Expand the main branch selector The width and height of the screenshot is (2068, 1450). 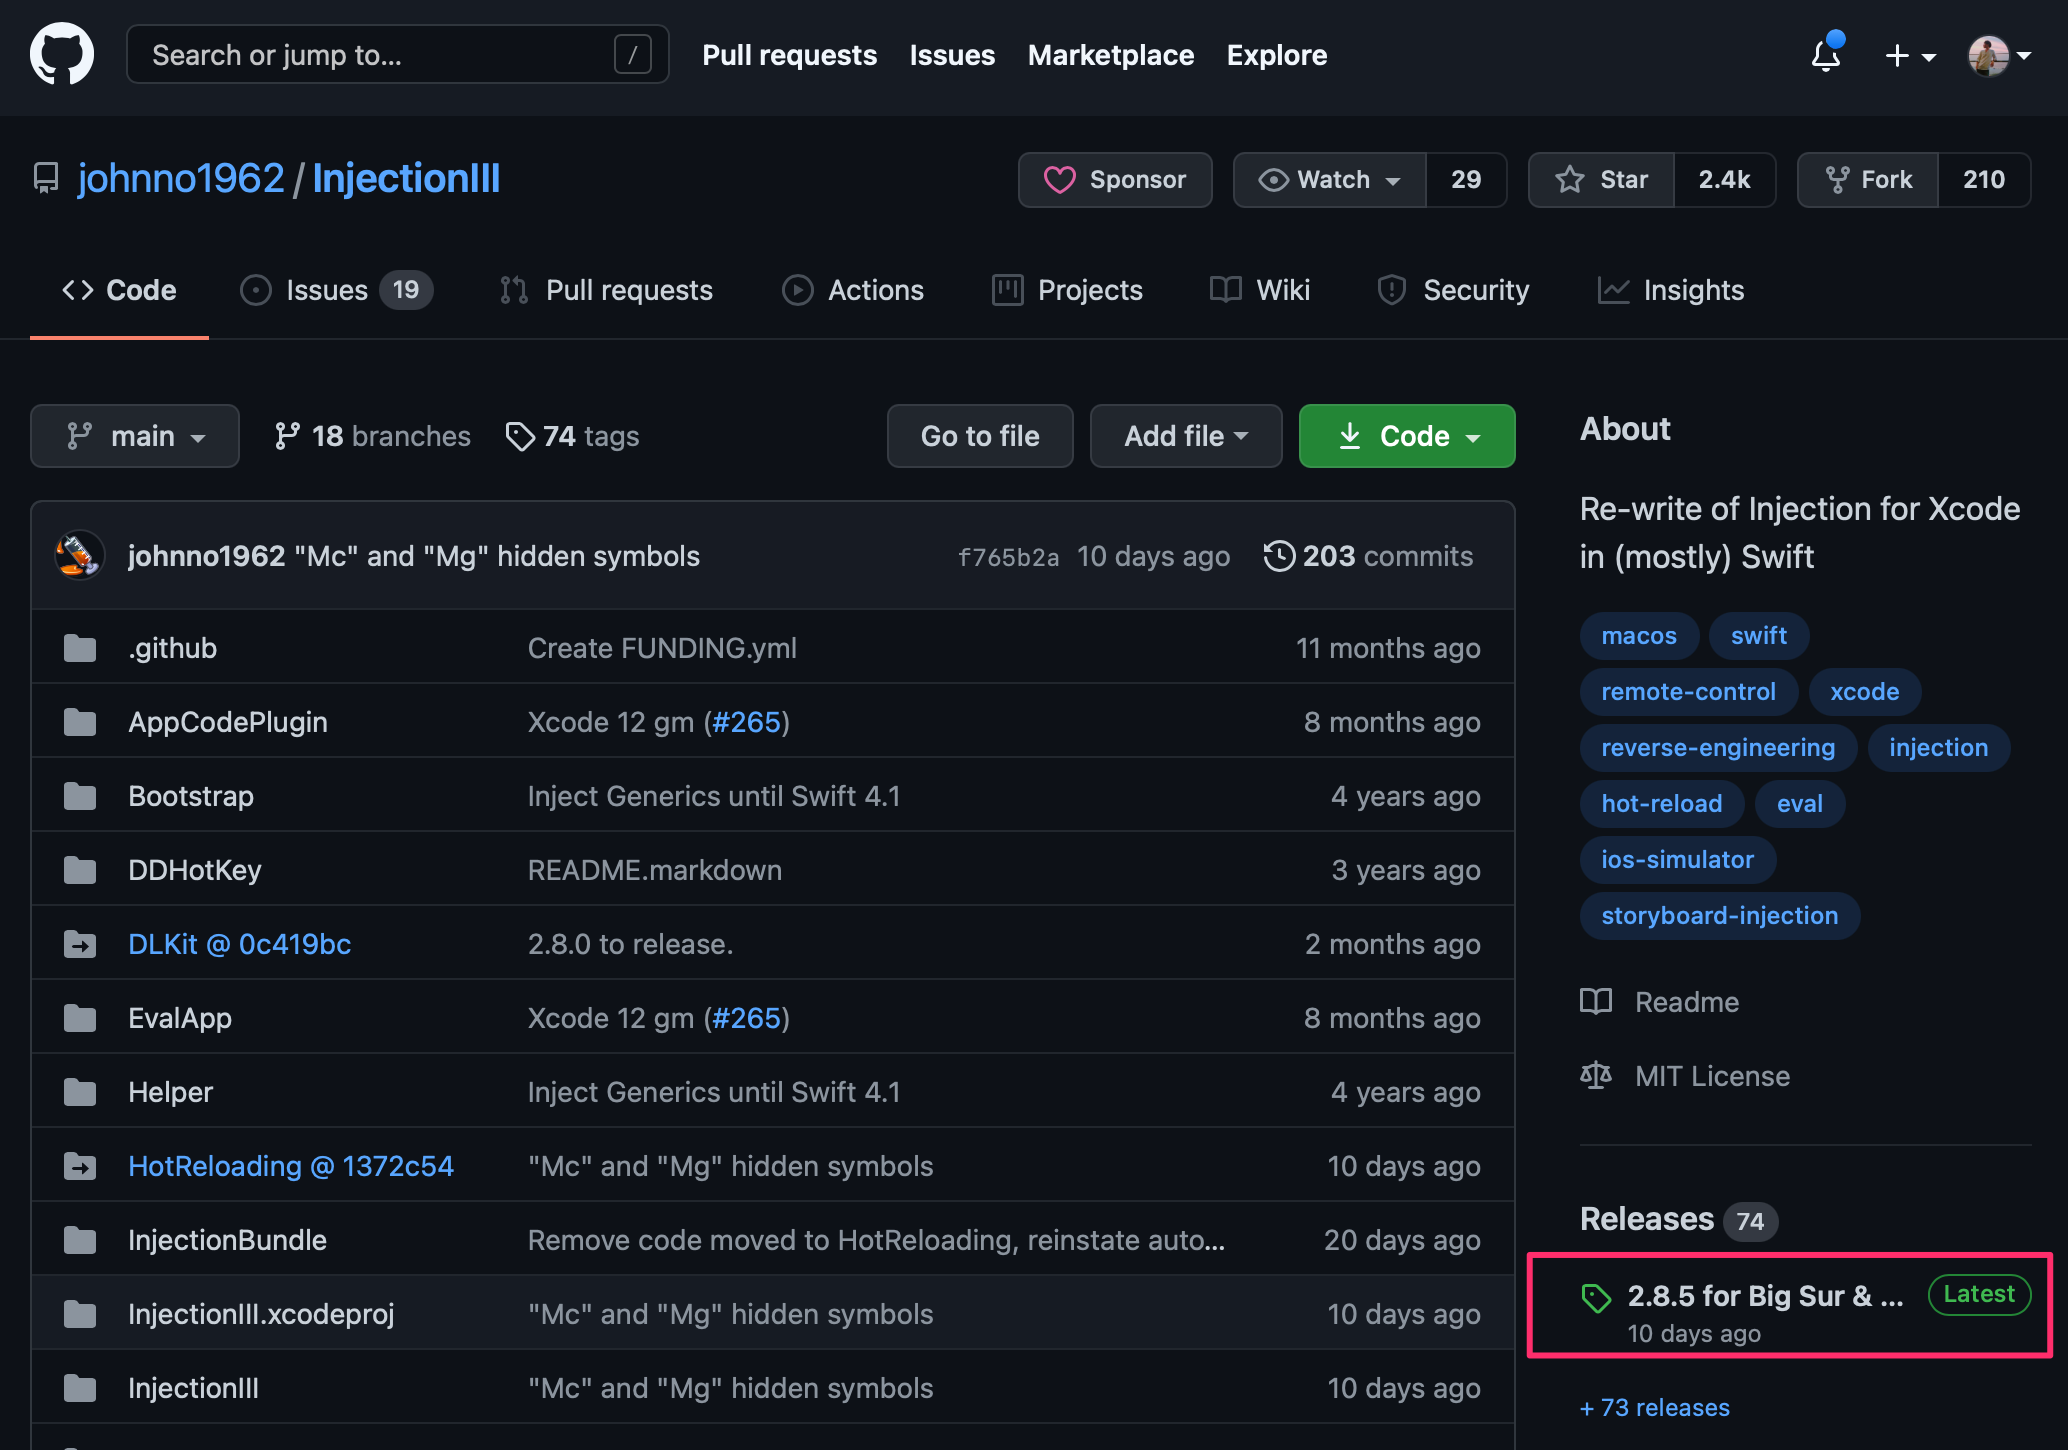pos(135,436)
